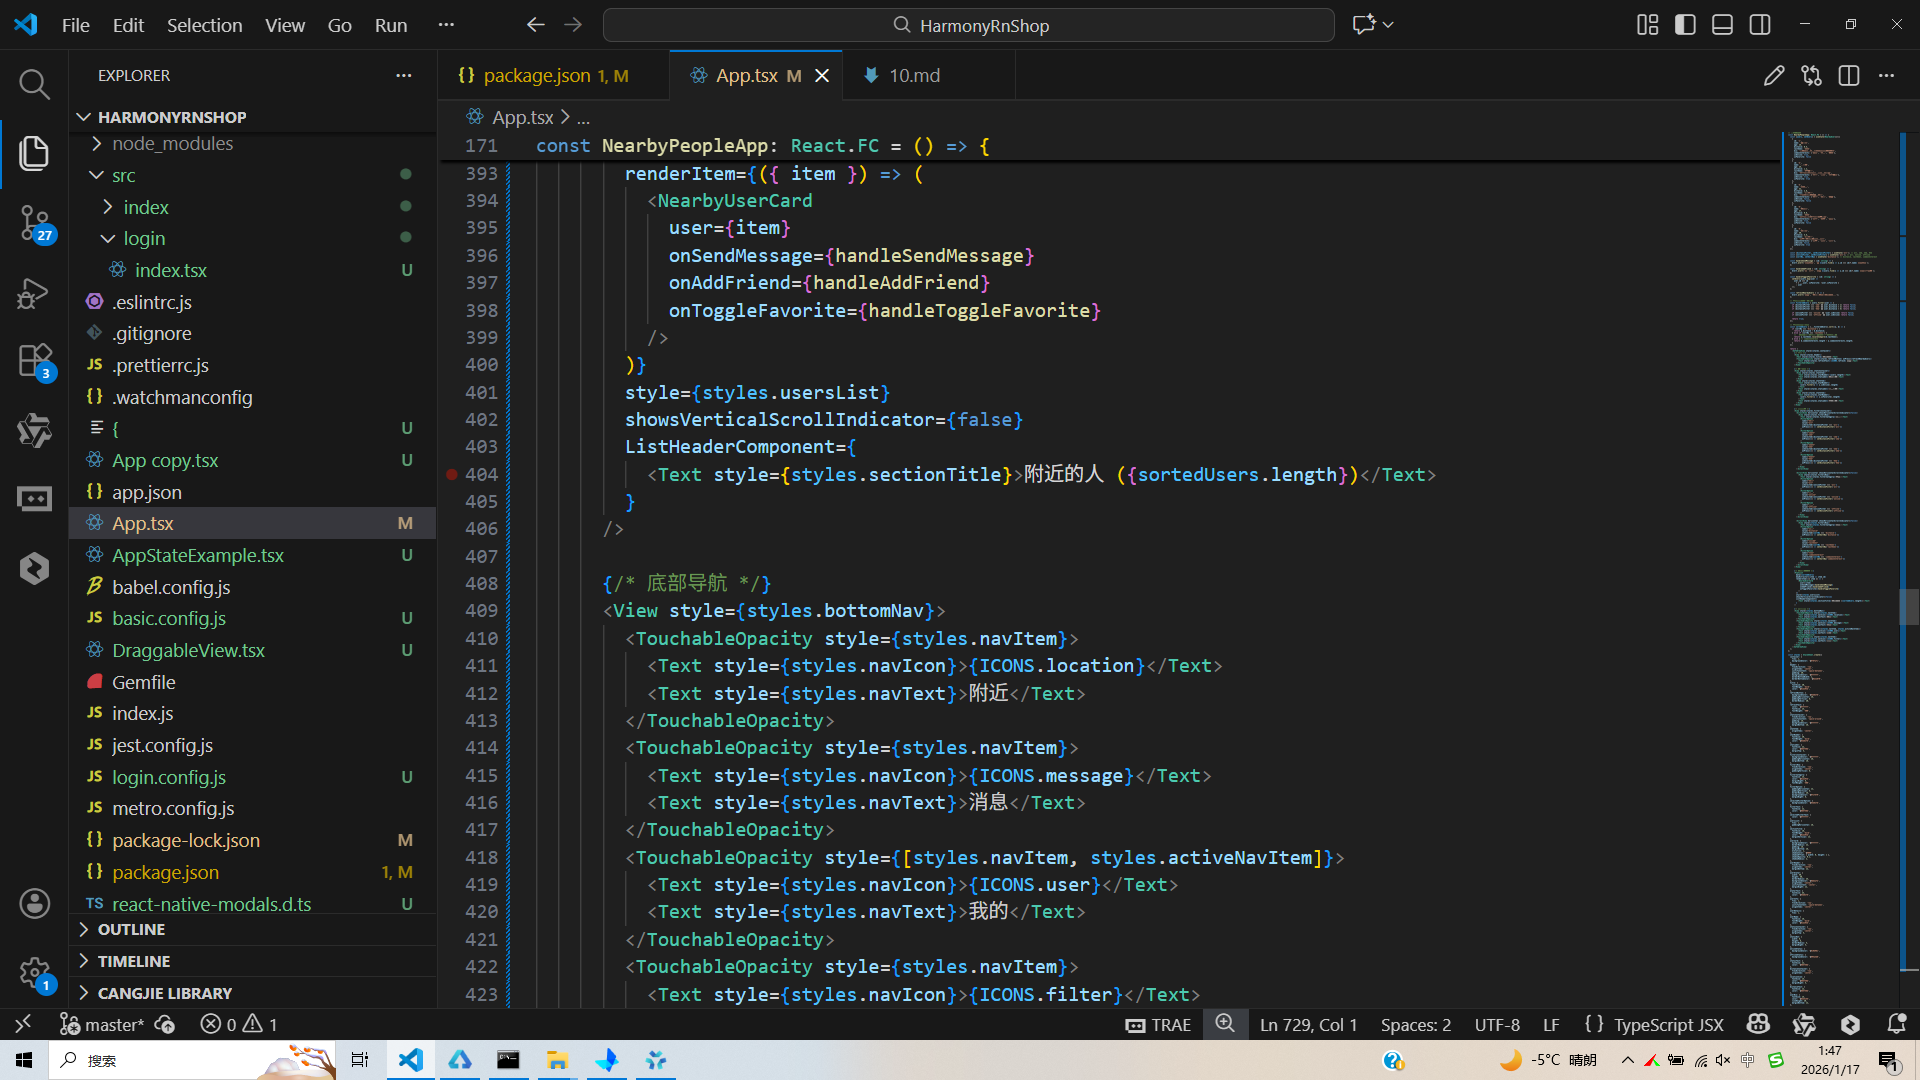Toggle breakpoint on line 404
1920x1080 pixels.
click(x=452, y=475)
